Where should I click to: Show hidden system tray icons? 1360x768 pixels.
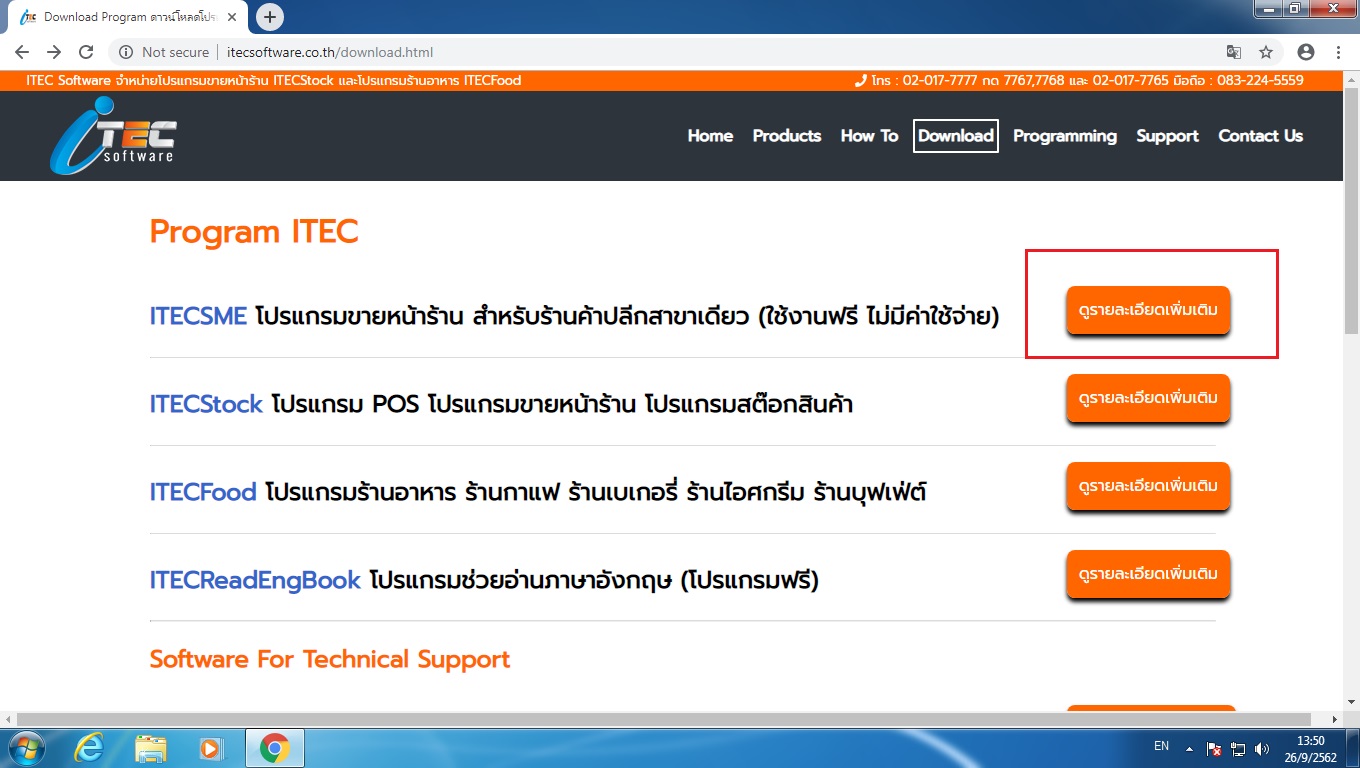(1189, 748)
